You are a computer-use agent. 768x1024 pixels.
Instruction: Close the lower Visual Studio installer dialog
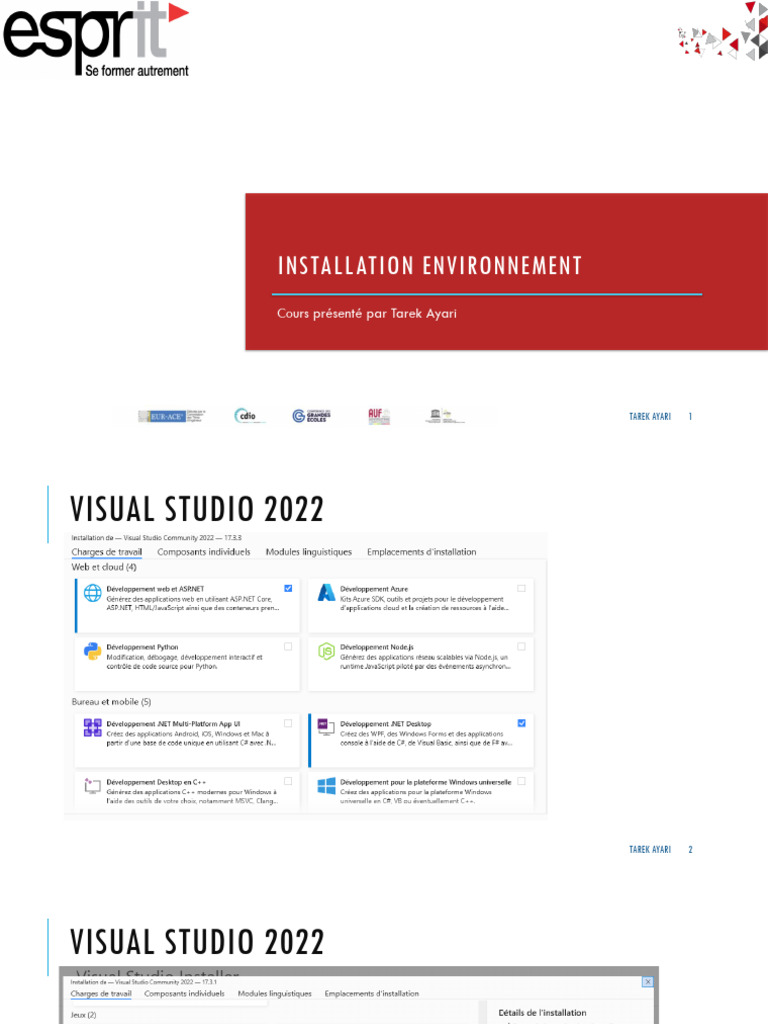tap(647, 982)
